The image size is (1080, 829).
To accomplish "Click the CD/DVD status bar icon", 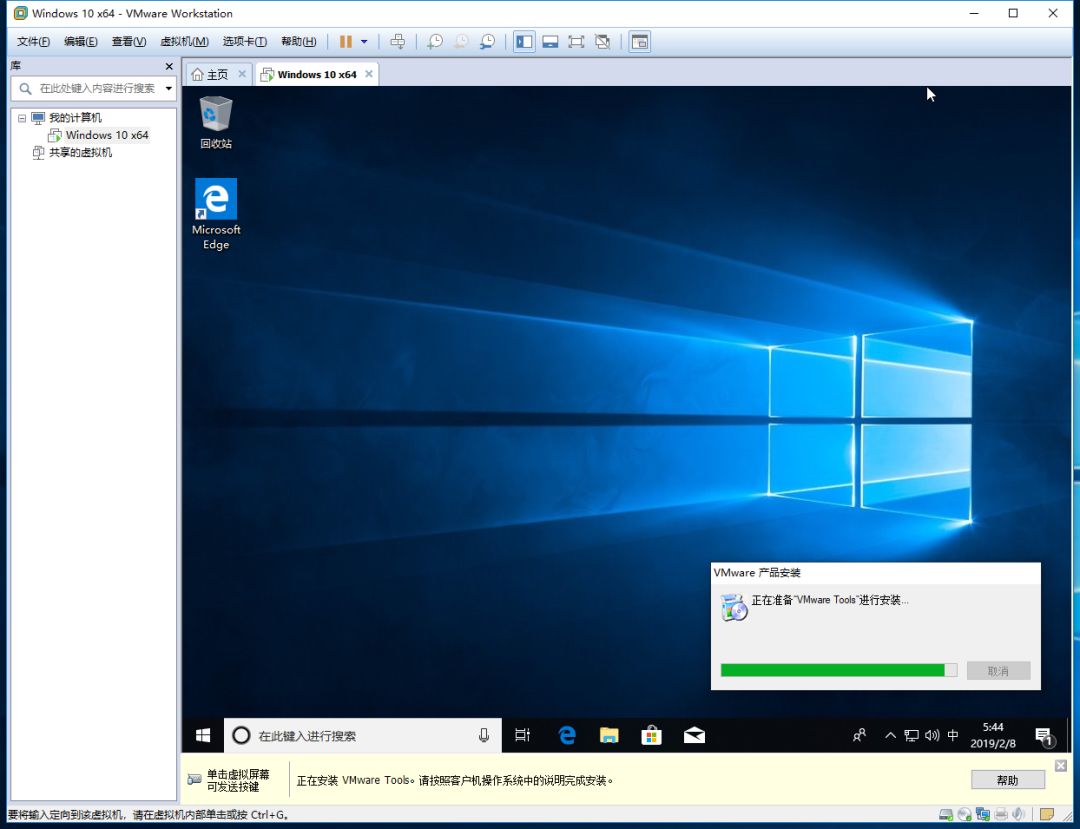I will coord(964,815).
